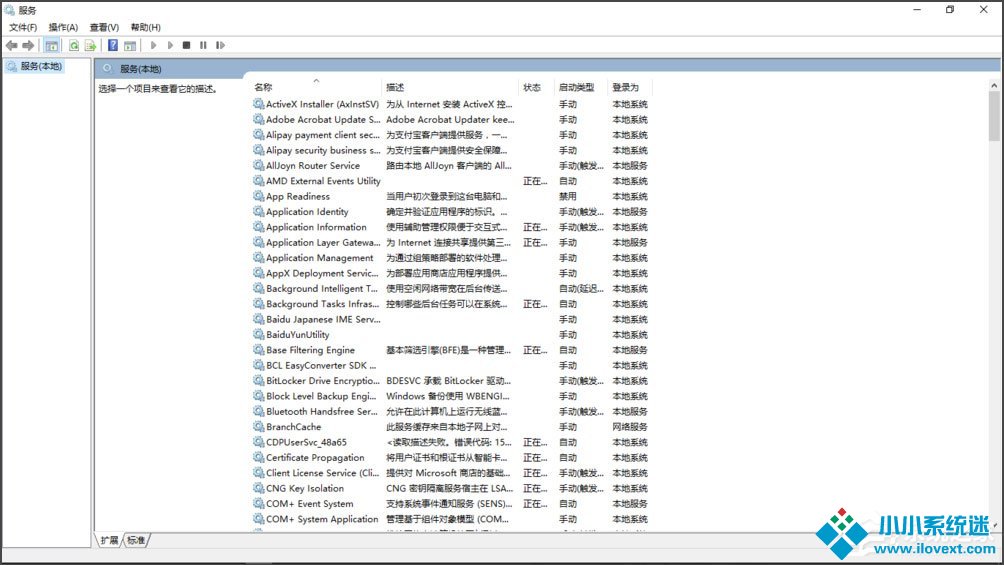1004x565 pixels.
Task: Toggle the show/hide action pane icon
Action: coord(130,45)
